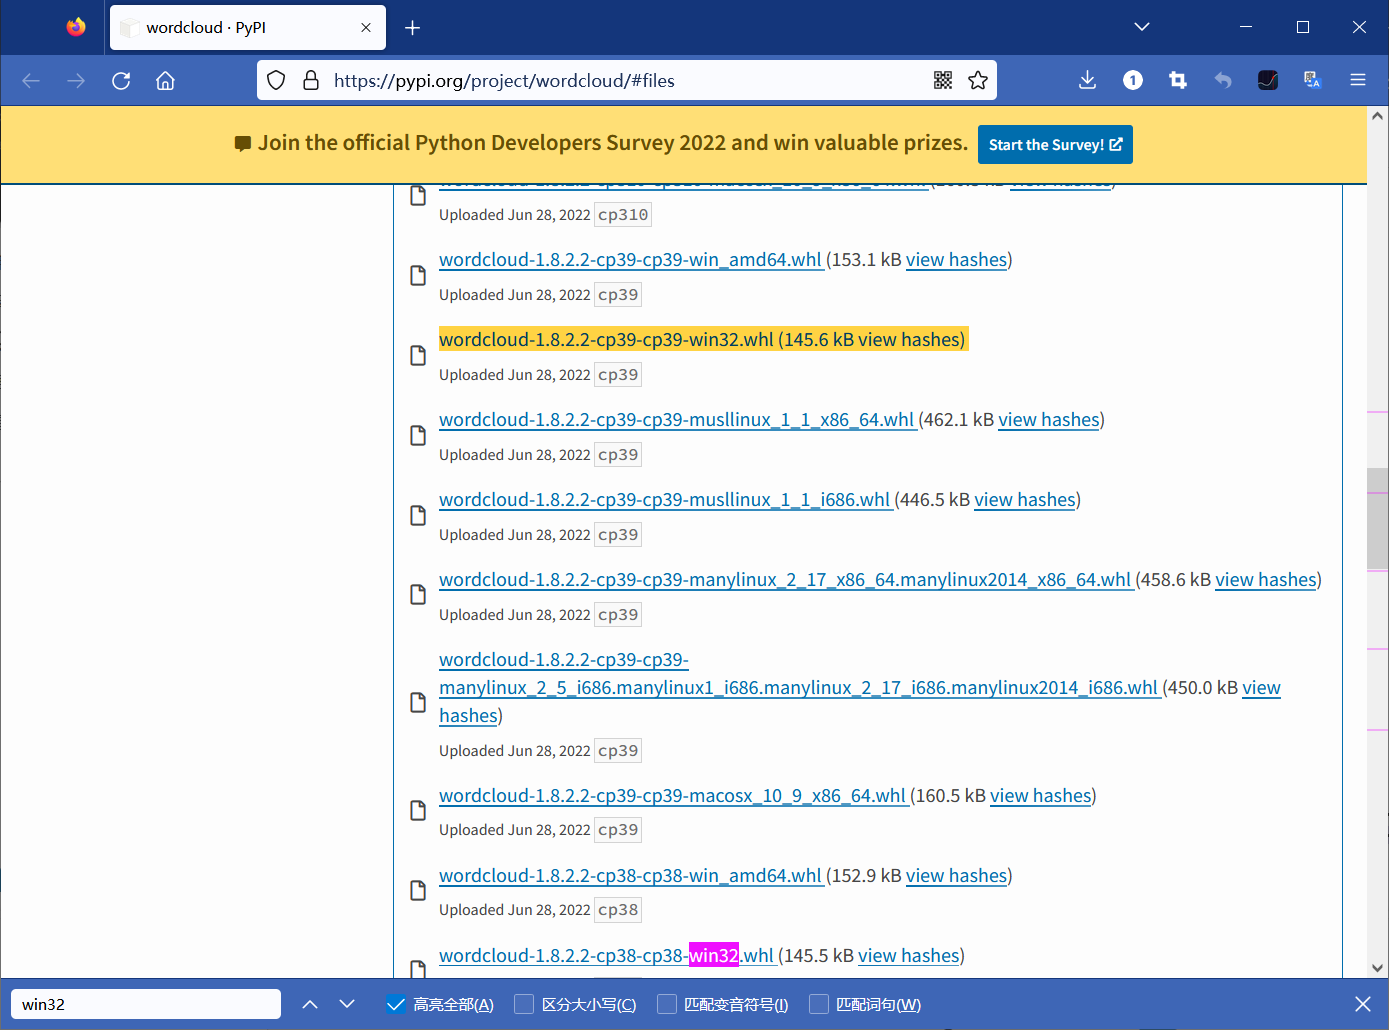Open the extension badge showing 1

pos(1133,81)
